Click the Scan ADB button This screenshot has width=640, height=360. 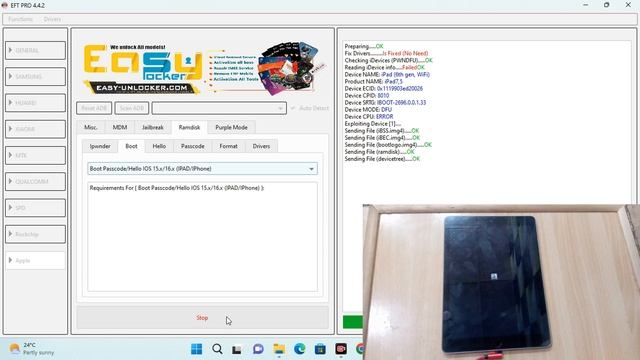tap(132, 108)
